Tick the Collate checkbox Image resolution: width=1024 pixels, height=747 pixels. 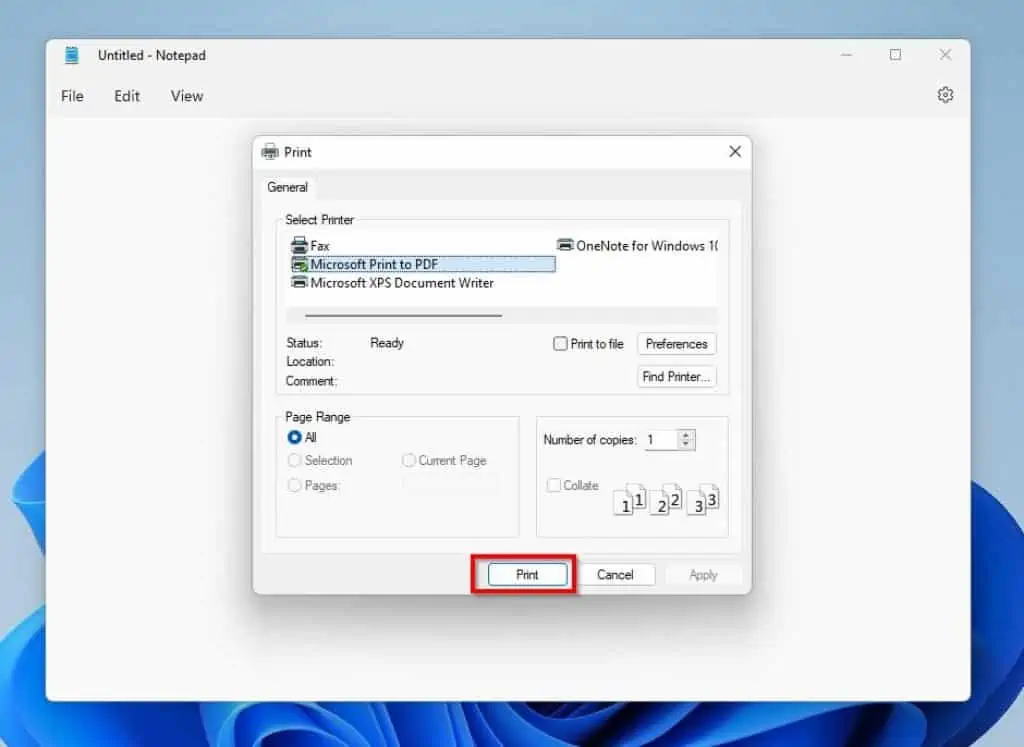(x=554, y=485)
